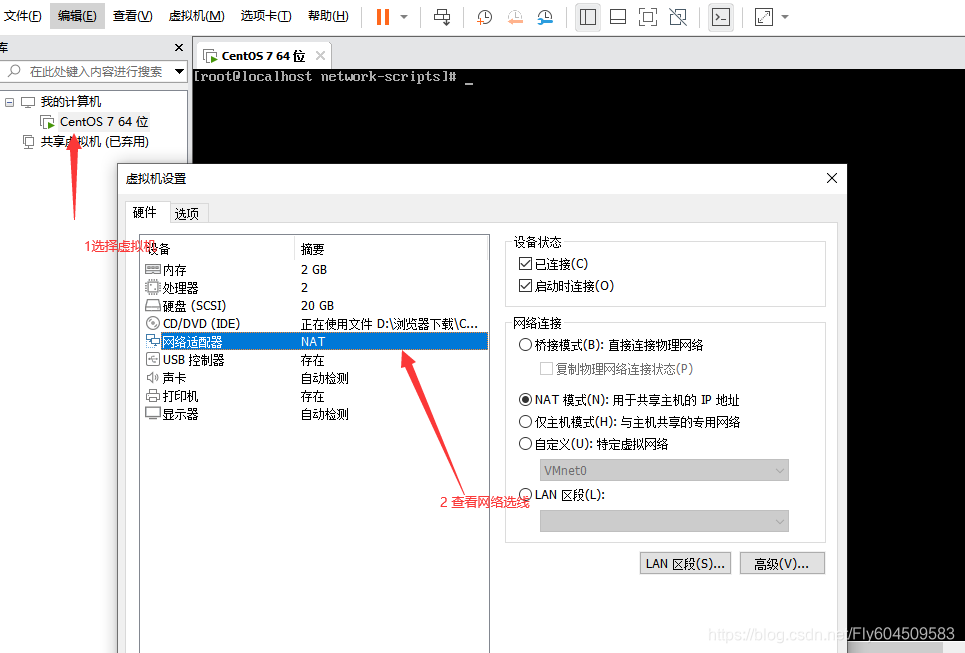Enter full screen mode icon
This screenshot has width=965, height=653.
(648, 17)
